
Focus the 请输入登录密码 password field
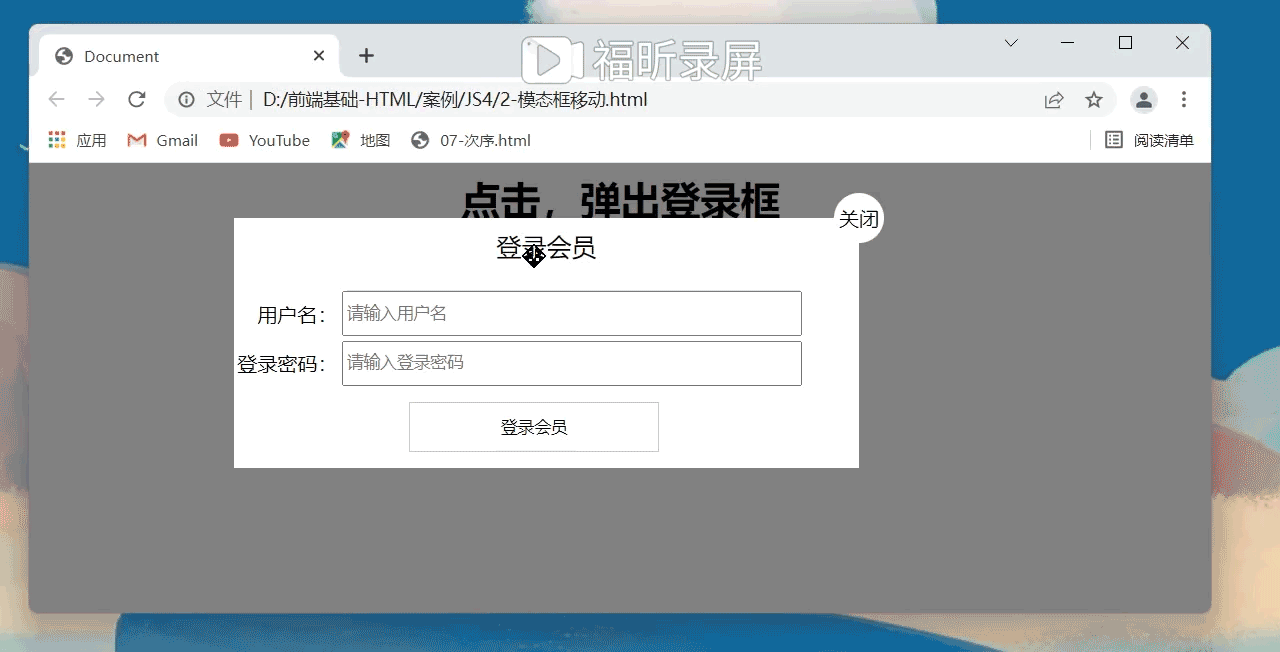(572, 363)
